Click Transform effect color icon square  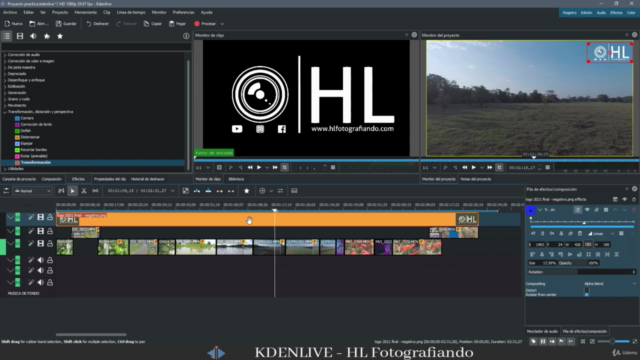(531, 210)
